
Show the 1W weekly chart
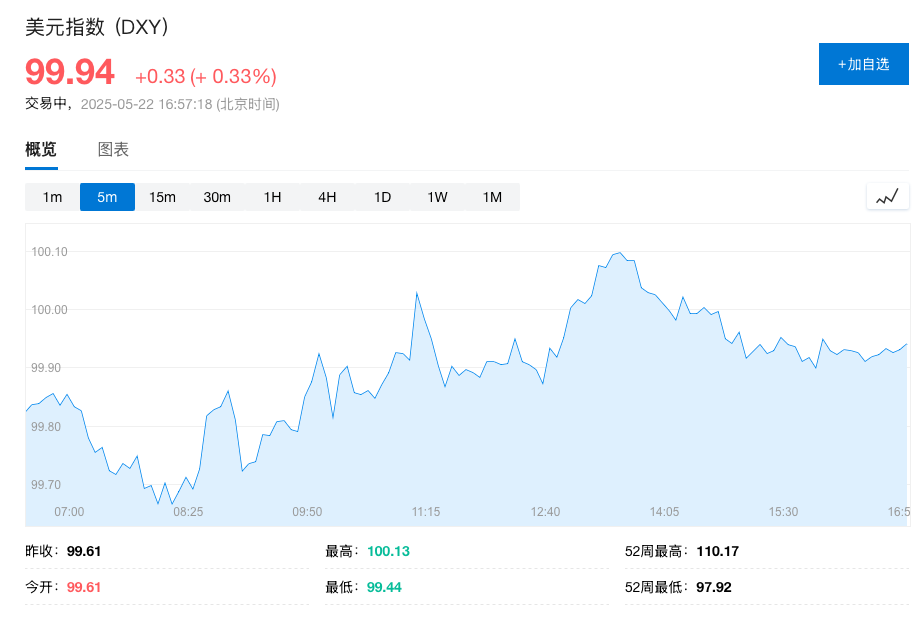point(437,197)
